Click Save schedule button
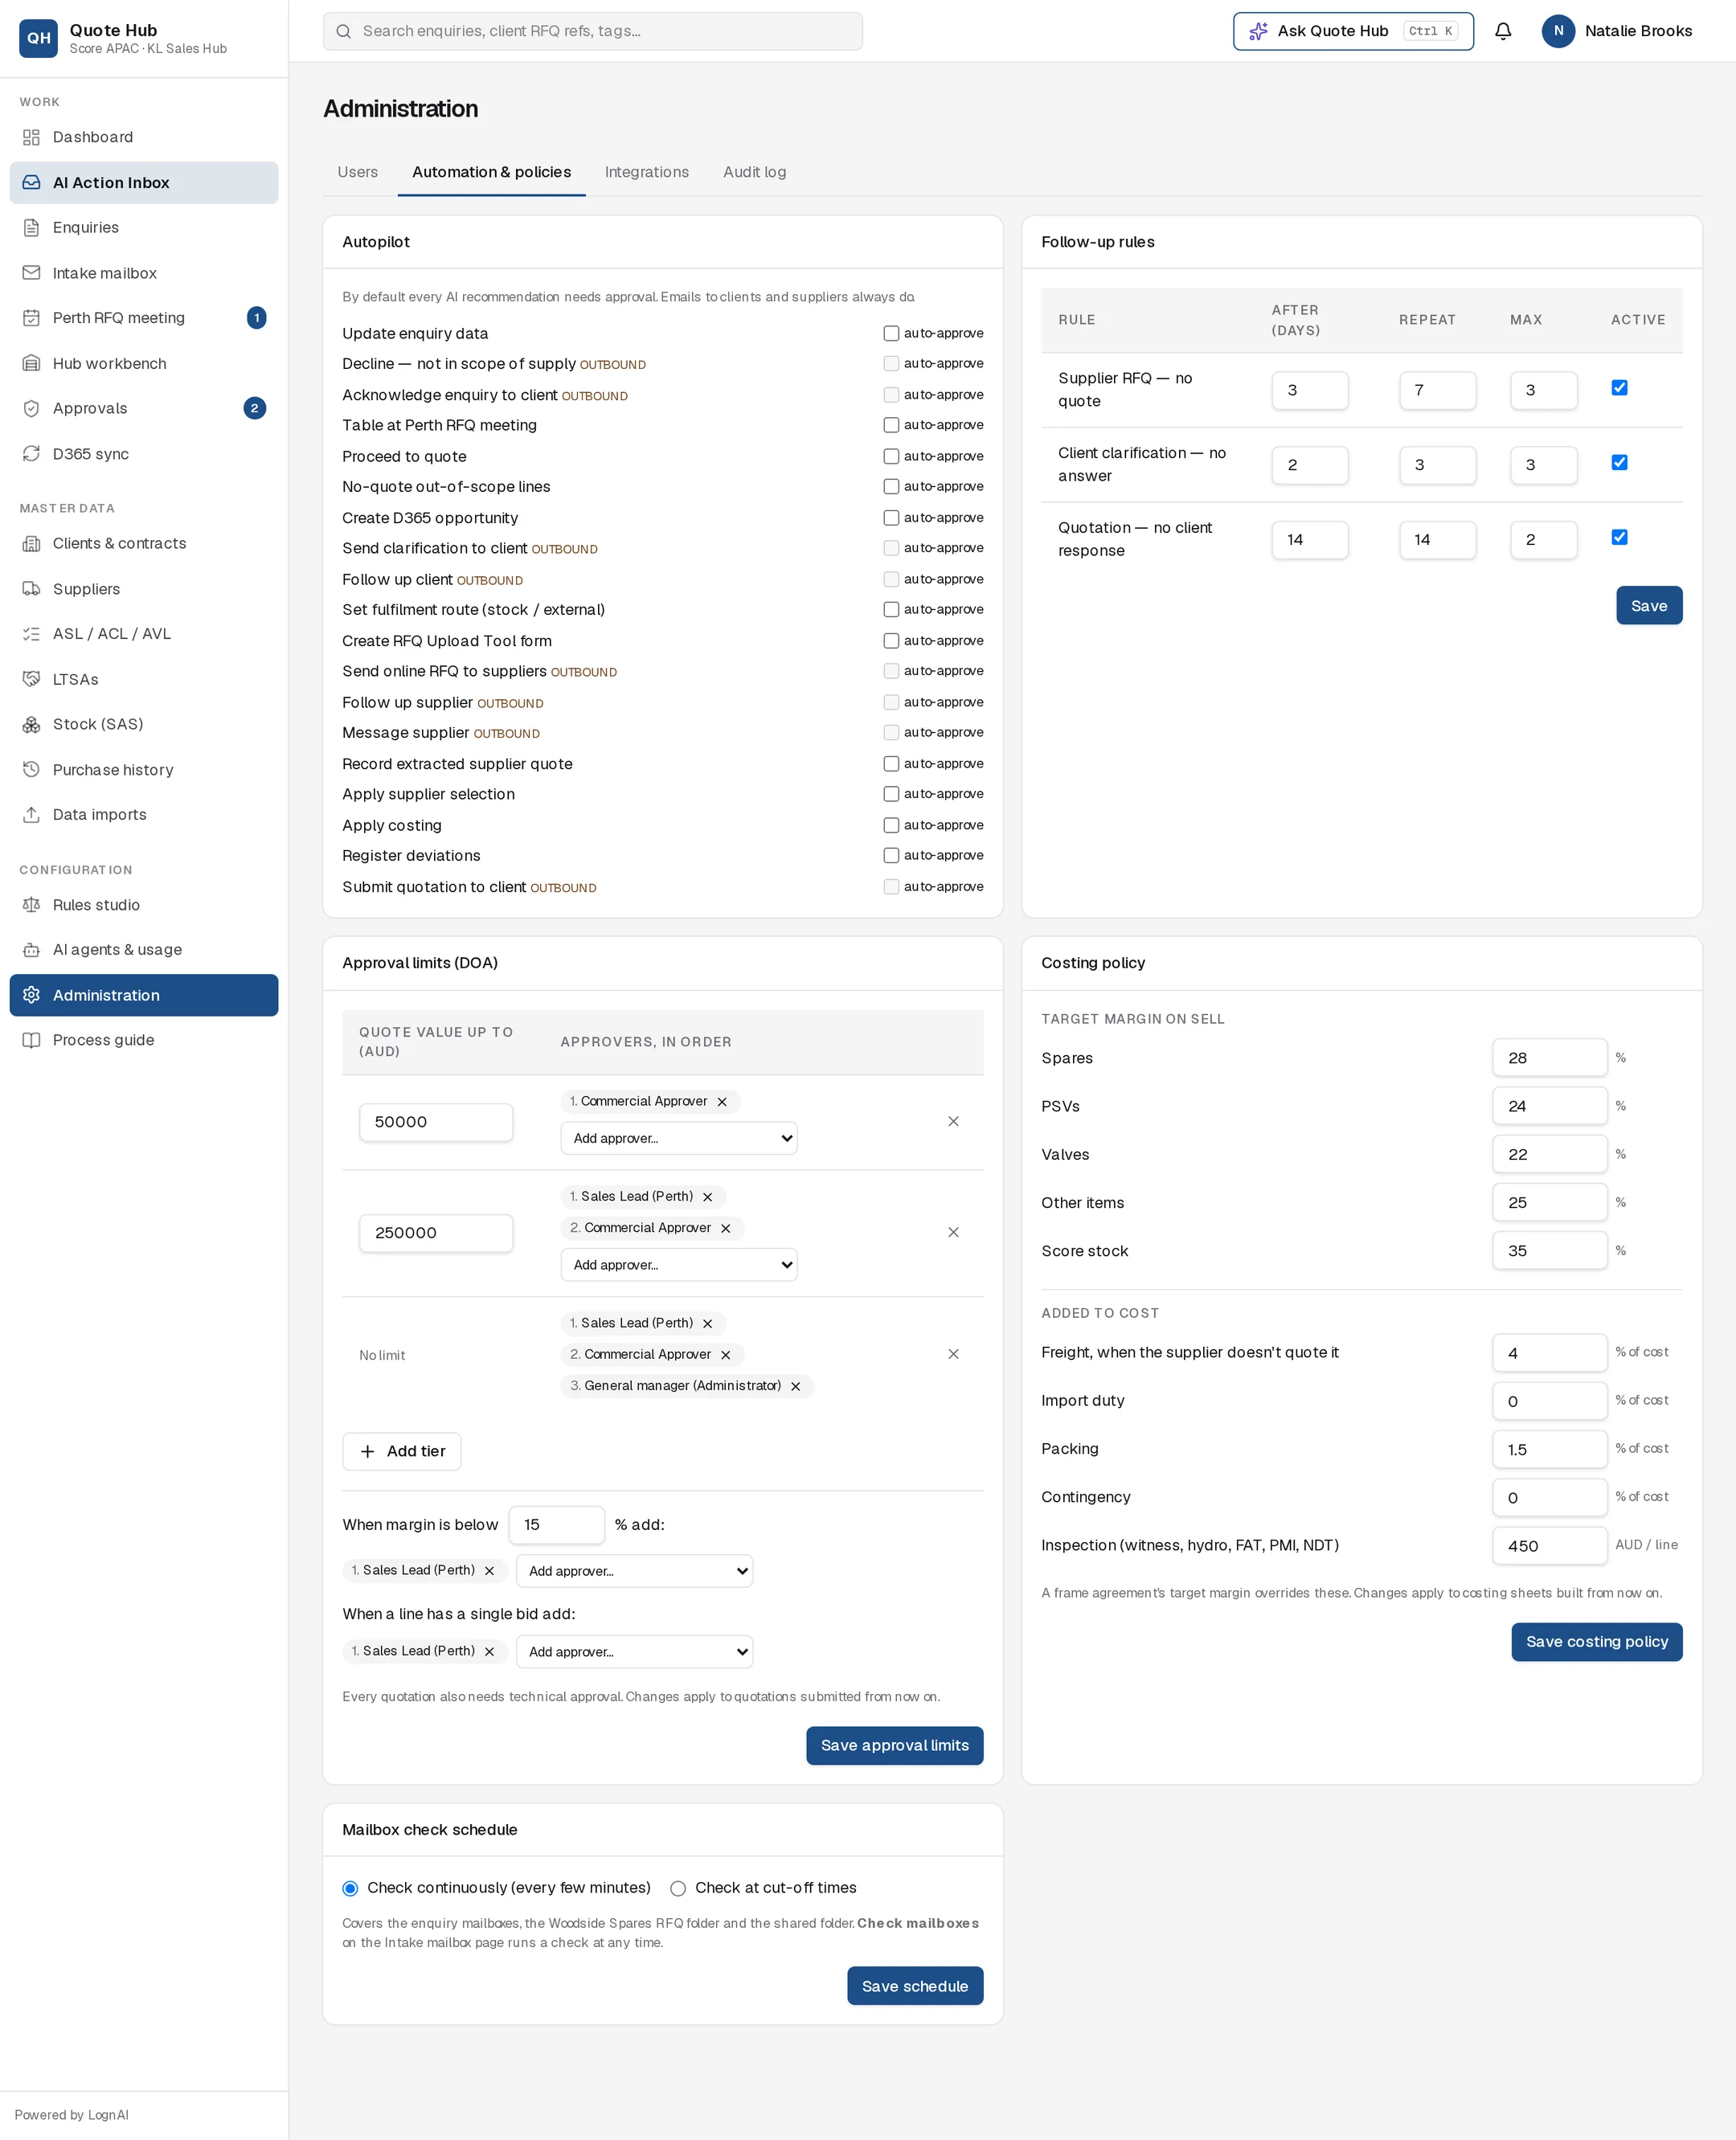Screen dimensions: 1736x2140 click(914, 1986)
